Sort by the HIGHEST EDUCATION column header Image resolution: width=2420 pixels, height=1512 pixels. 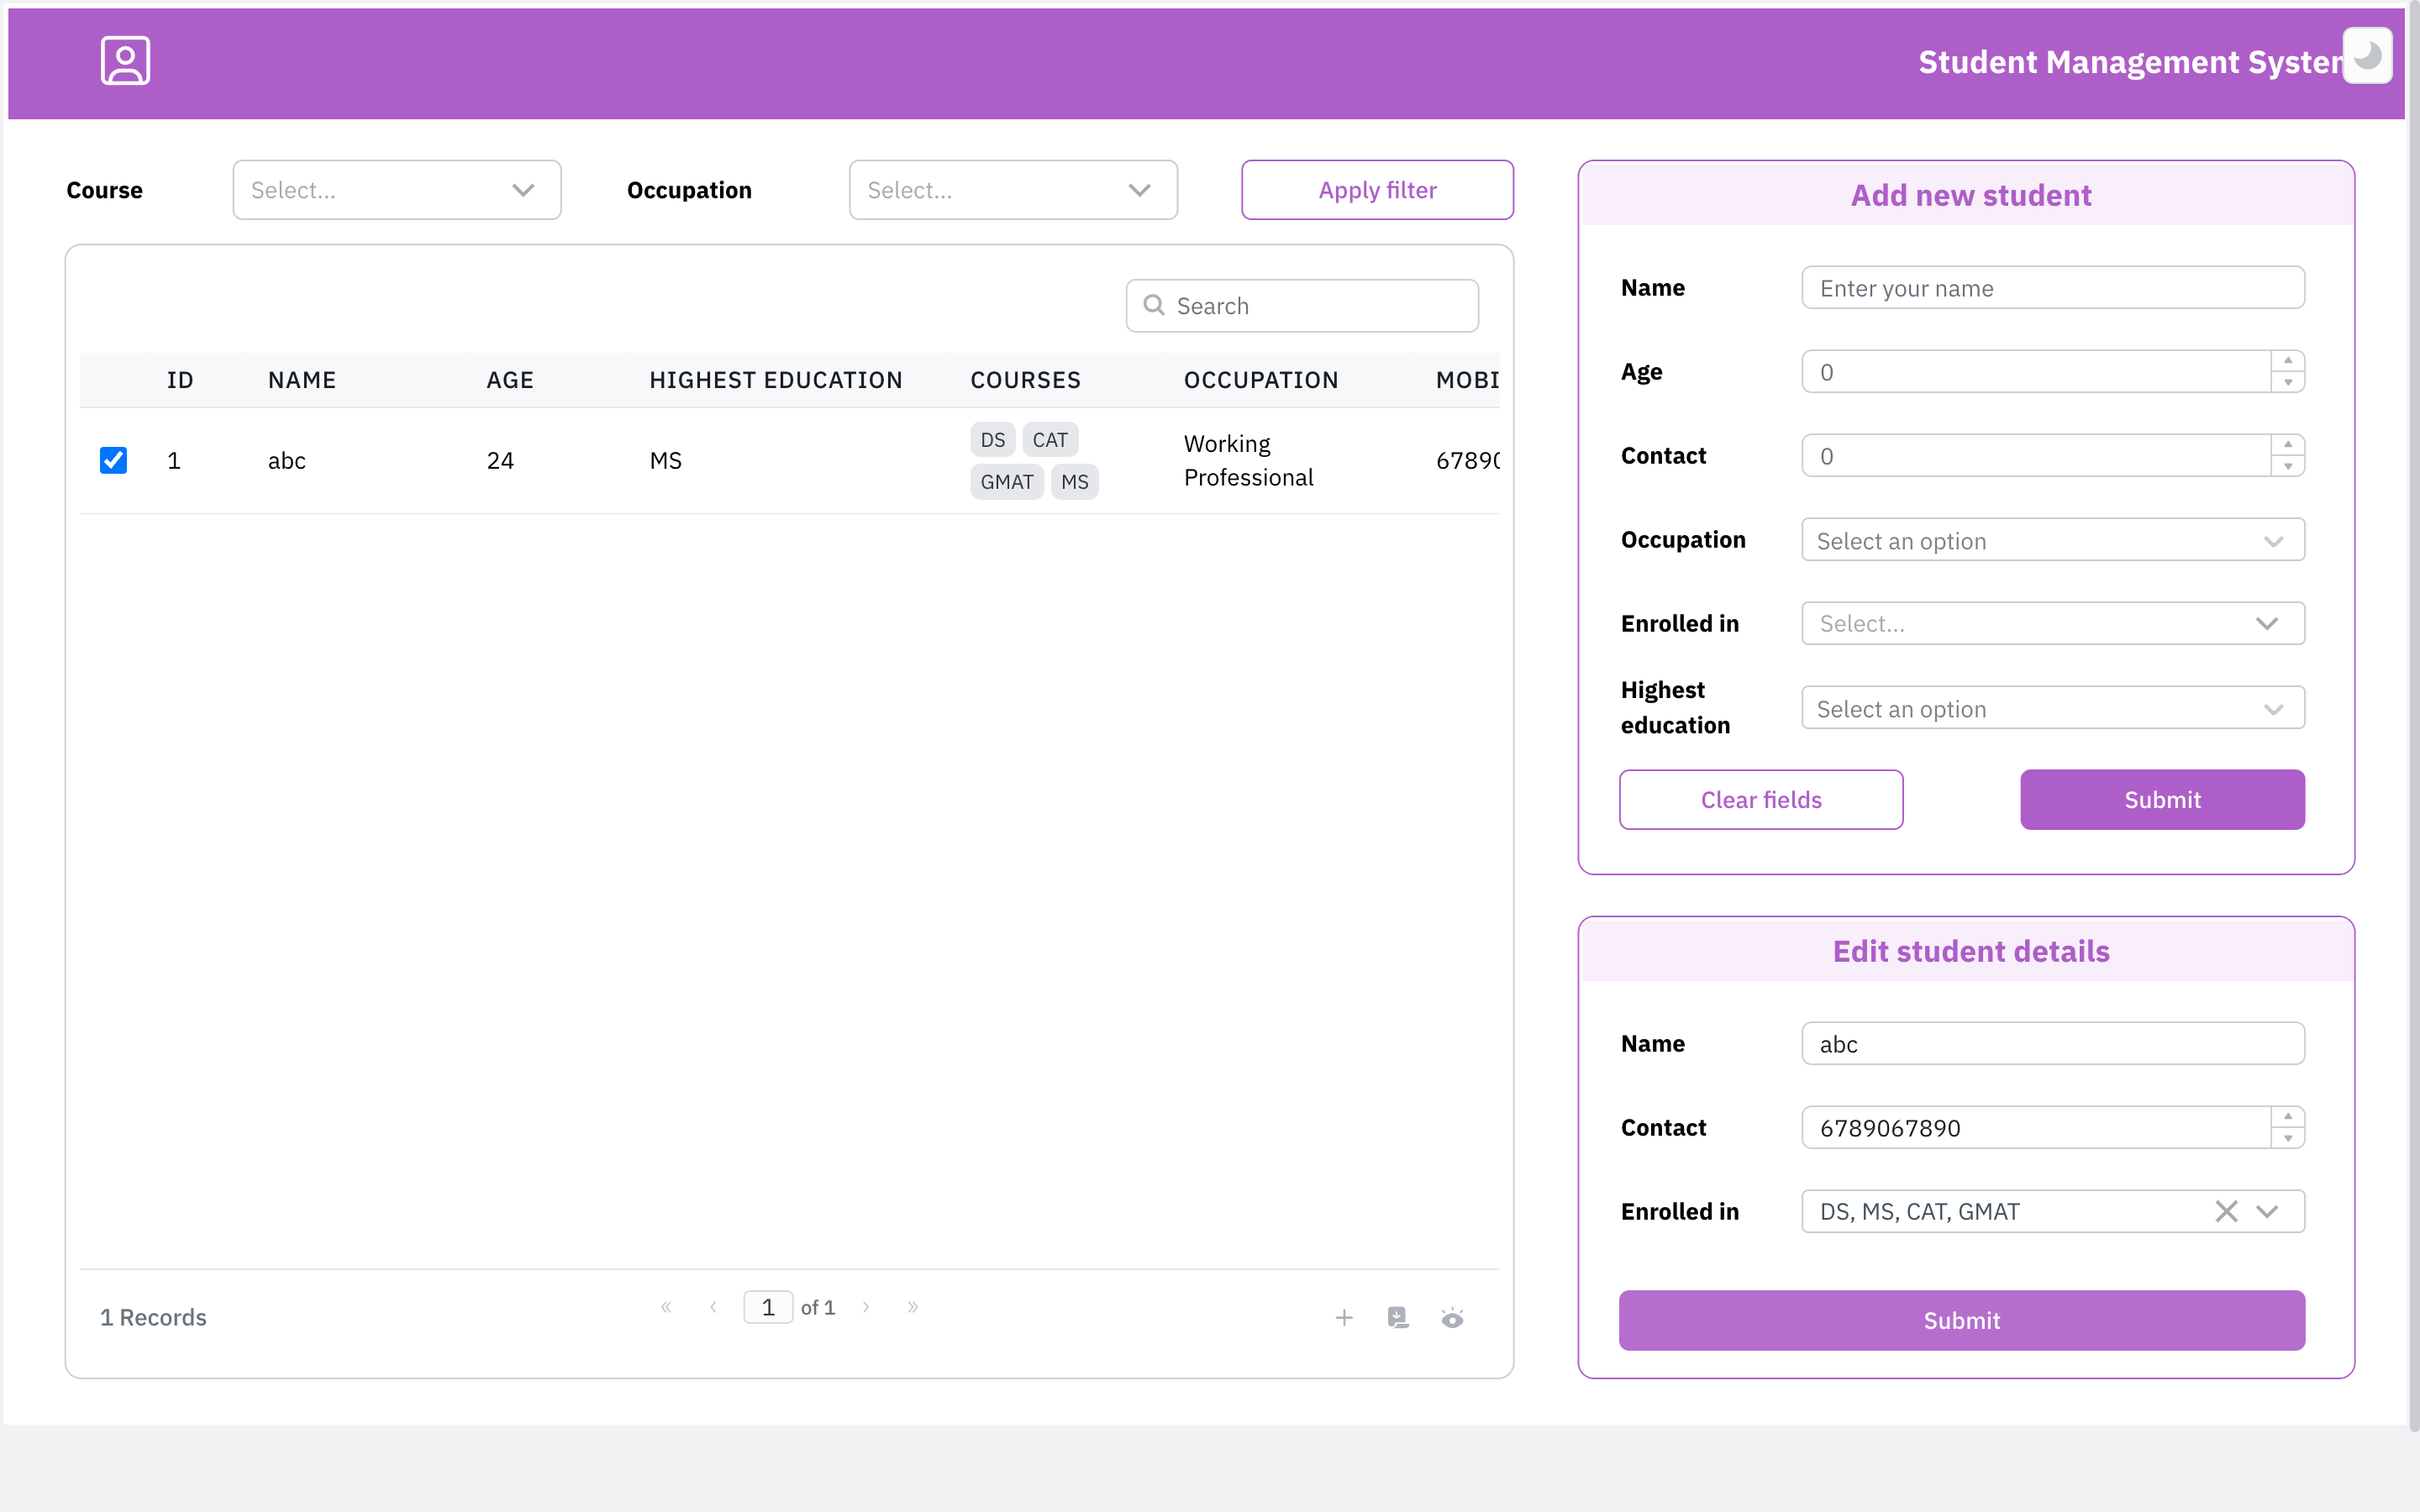[x=775, y=380]
